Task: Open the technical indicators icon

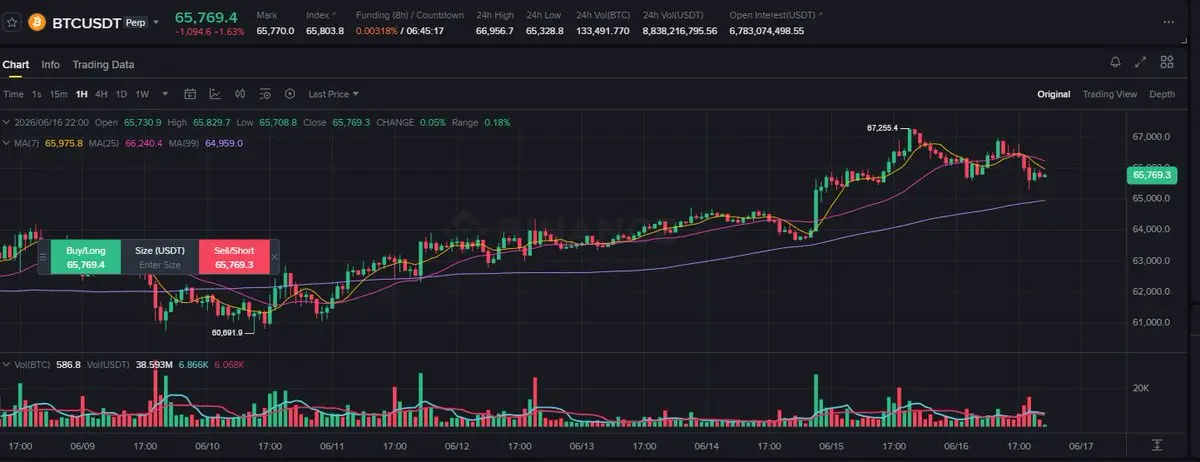Action: (215, 94)
